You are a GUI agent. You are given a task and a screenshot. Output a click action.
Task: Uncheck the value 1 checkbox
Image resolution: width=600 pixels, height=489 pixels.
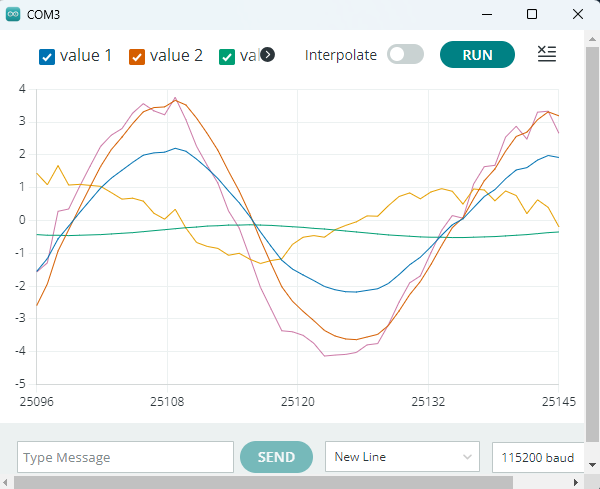(47, 56)
